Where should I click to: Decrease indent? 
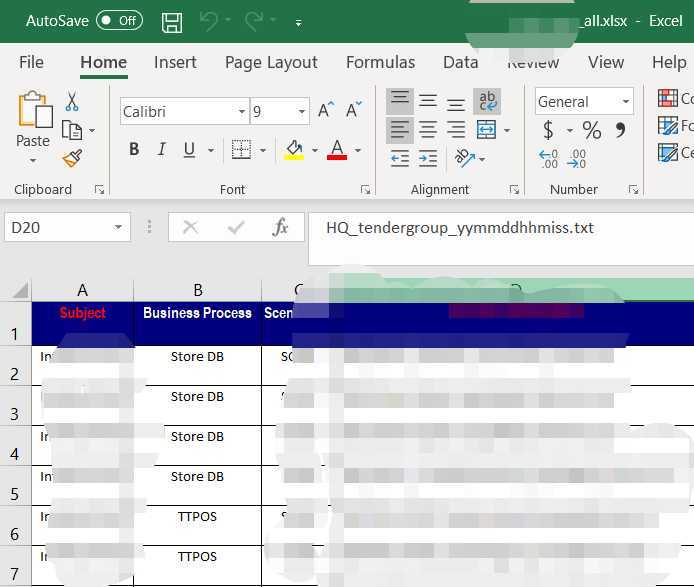[400, 158]
